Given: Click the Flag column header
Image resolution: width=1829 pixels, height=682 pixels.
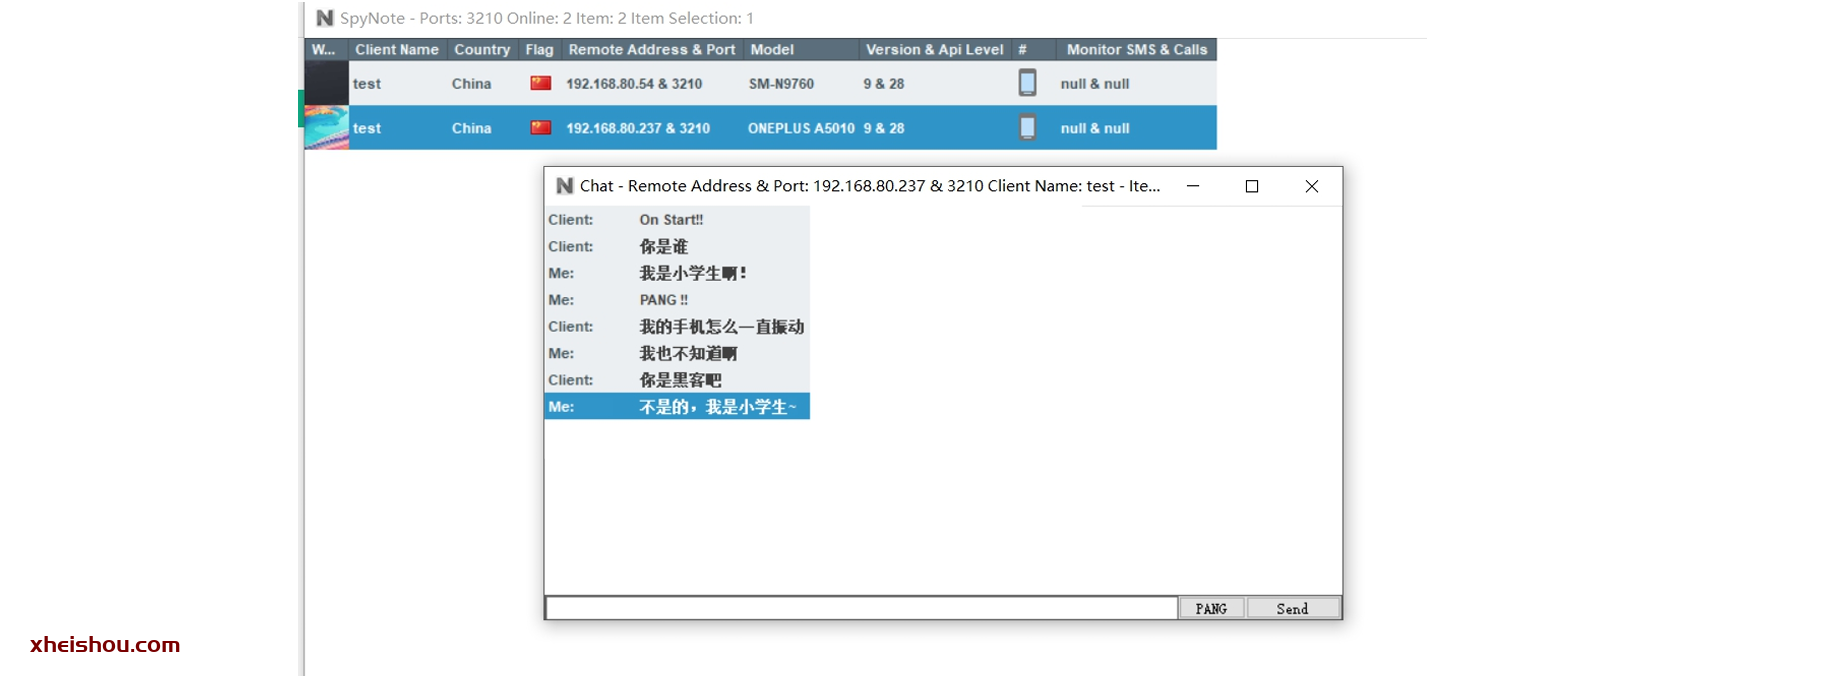Looking at the screenshot, I should [539, 49].
